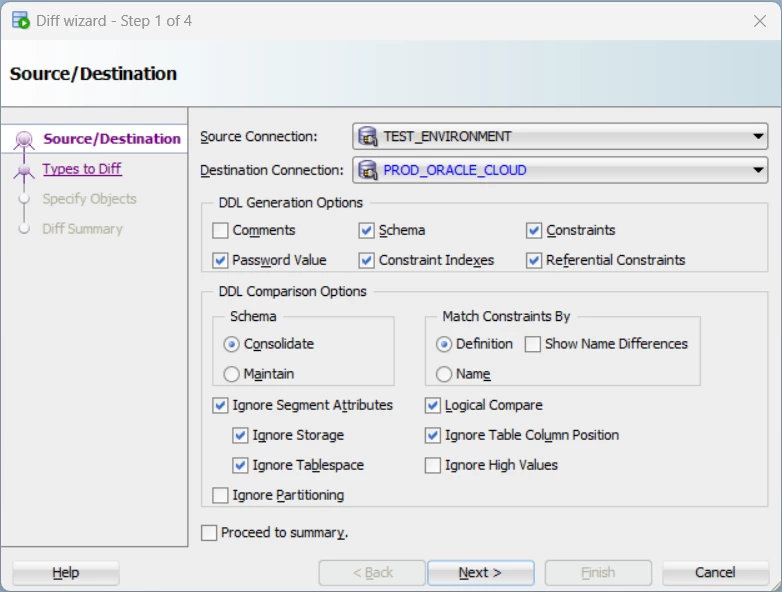Enable the Ignore Partitioning checkbox
This screenshot has width=782, height=592.
(x=220, y=495)
